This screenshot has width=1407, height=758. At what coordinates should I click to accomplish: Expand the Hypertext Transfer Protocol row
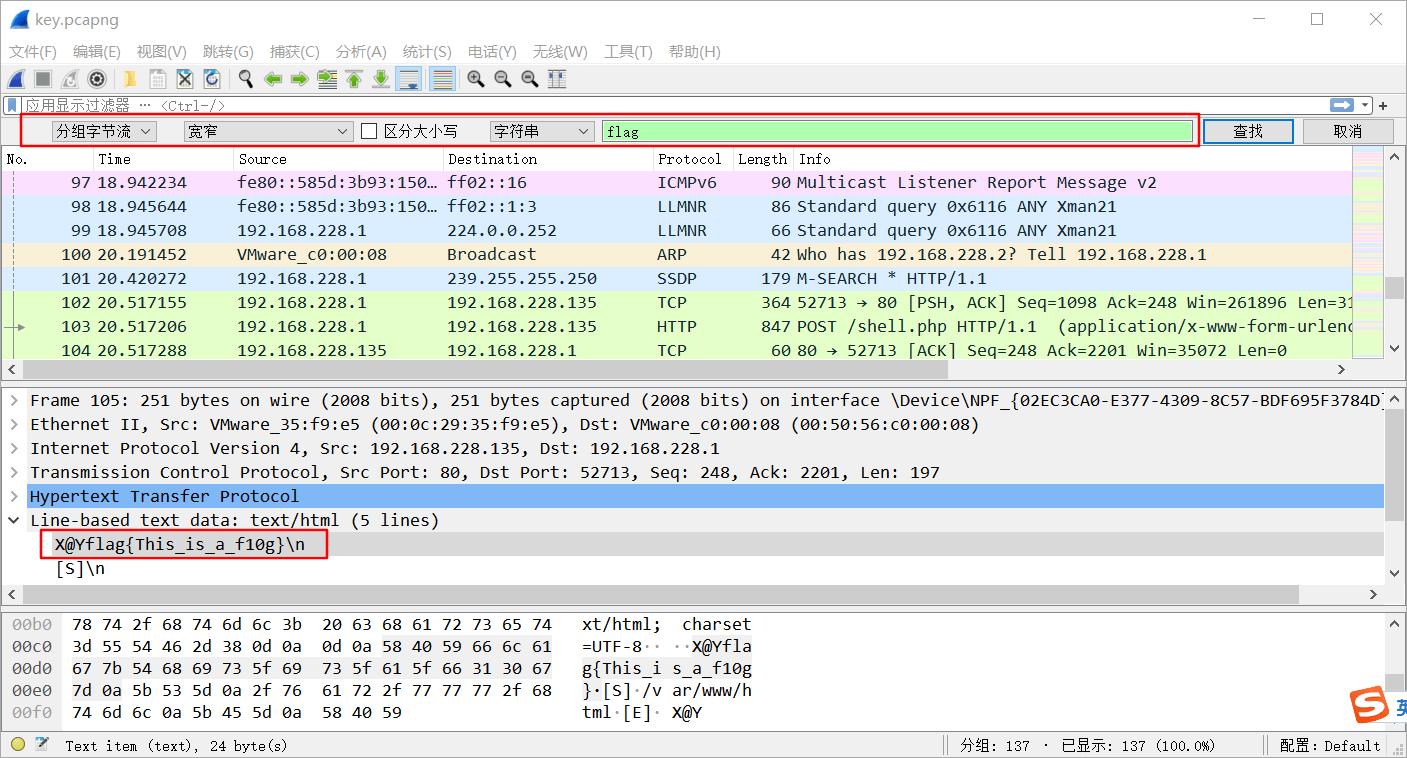point(14,496)
